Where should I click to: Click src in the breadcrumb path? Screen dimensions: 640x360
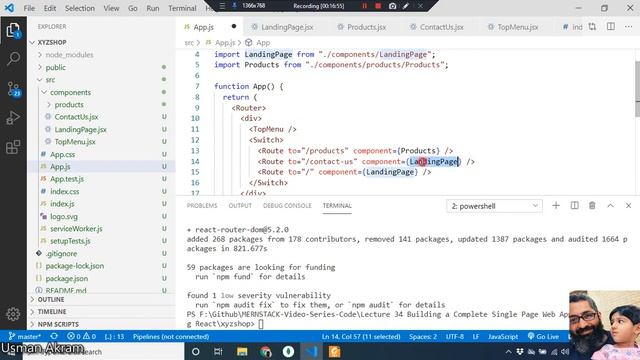point(189,42)
